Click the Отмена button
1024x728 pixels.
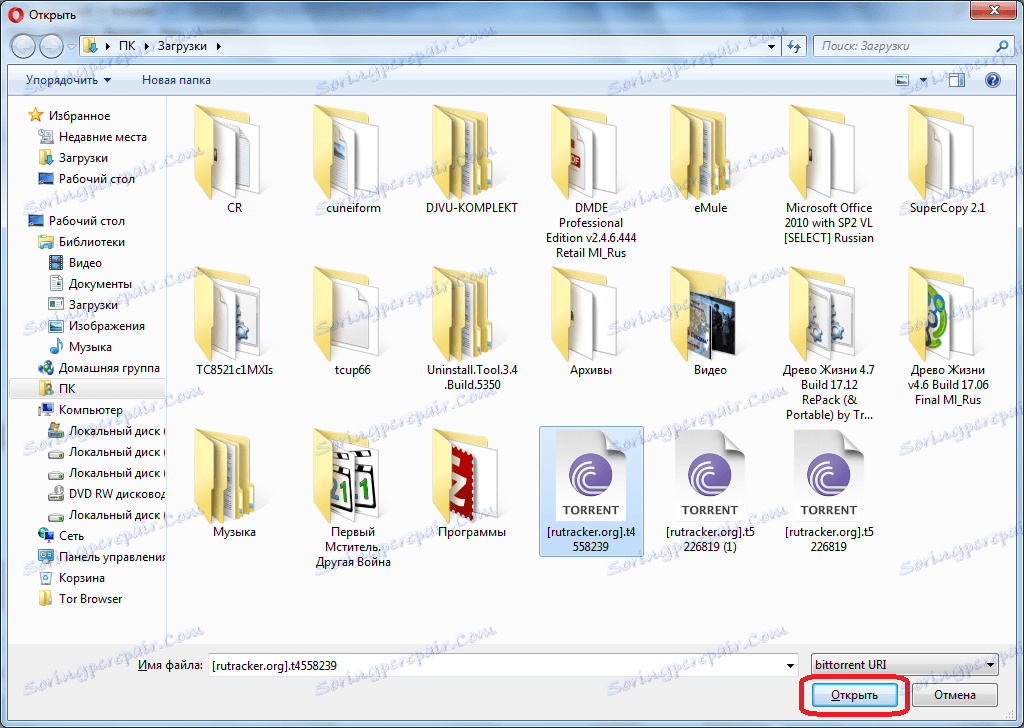click(x=954, y=694)
